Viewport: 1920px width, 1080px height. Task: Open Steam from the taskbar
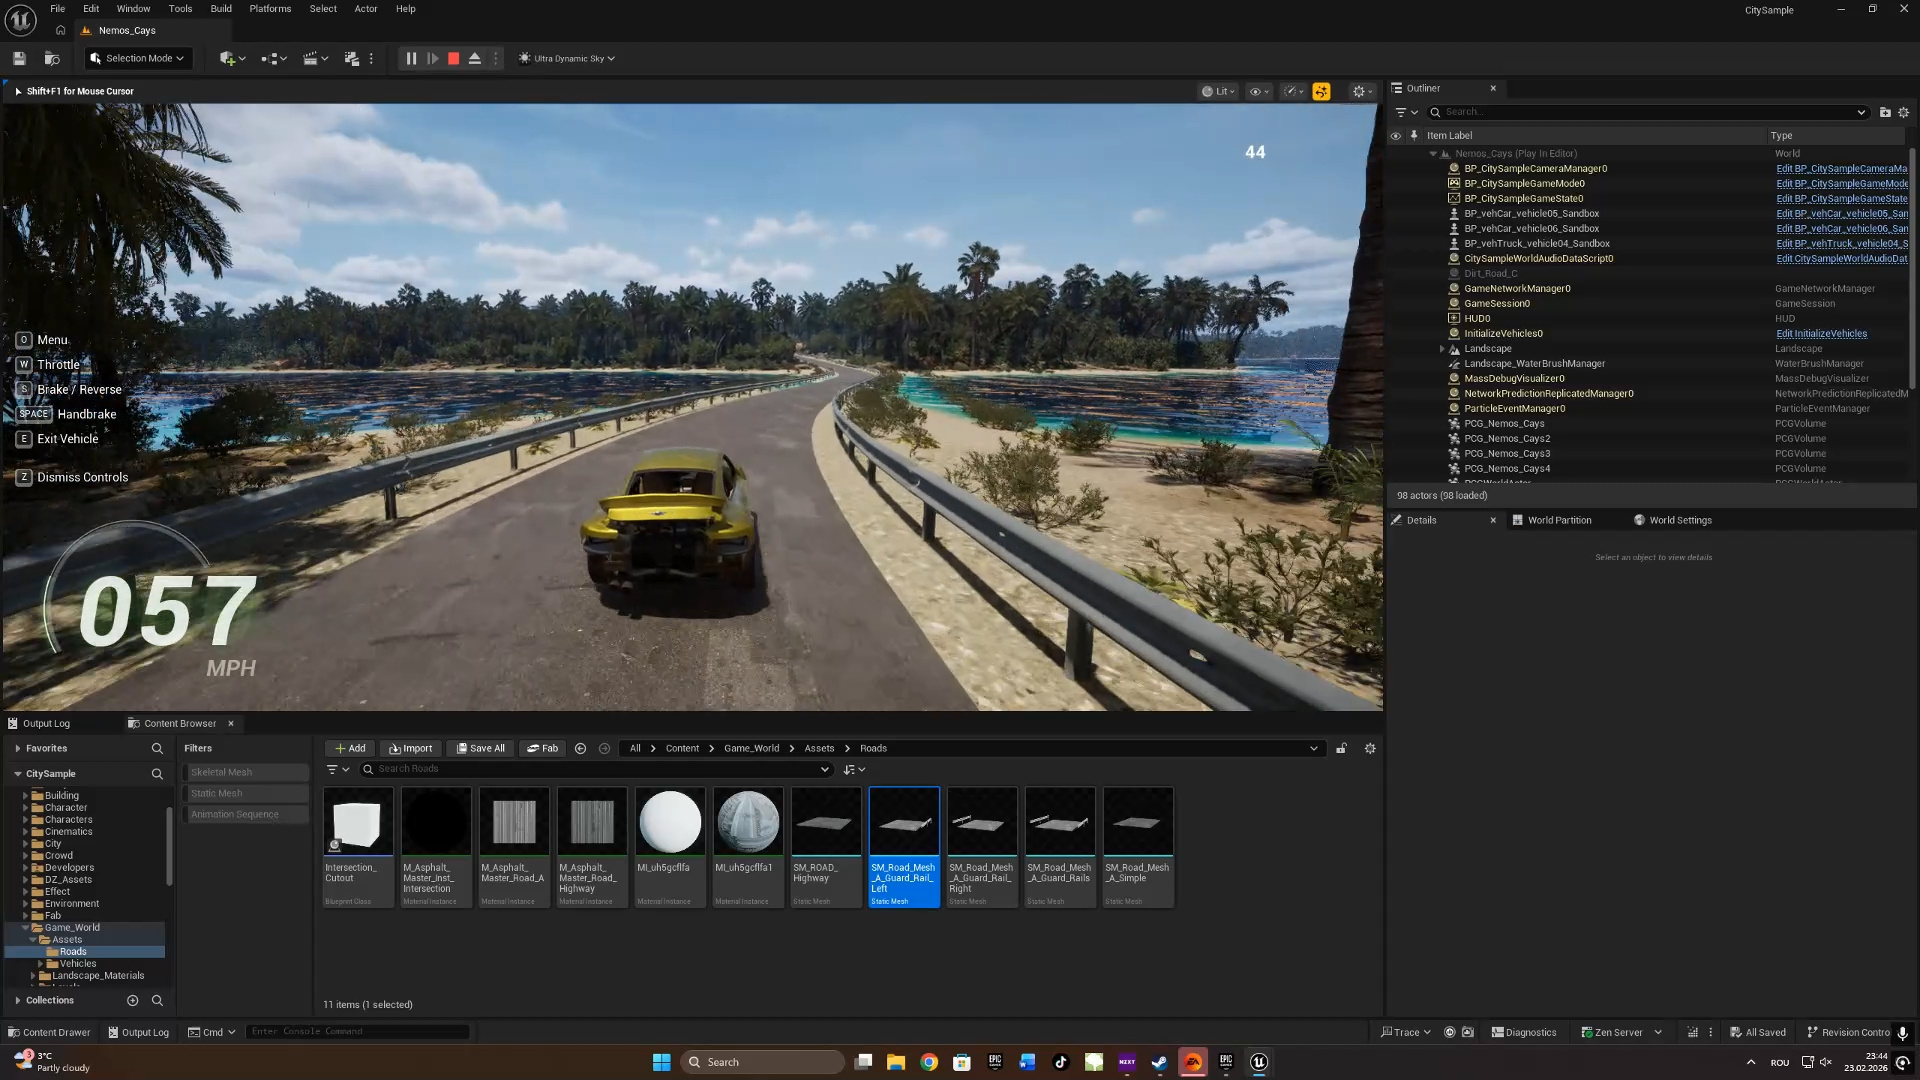point(1160,1062)
